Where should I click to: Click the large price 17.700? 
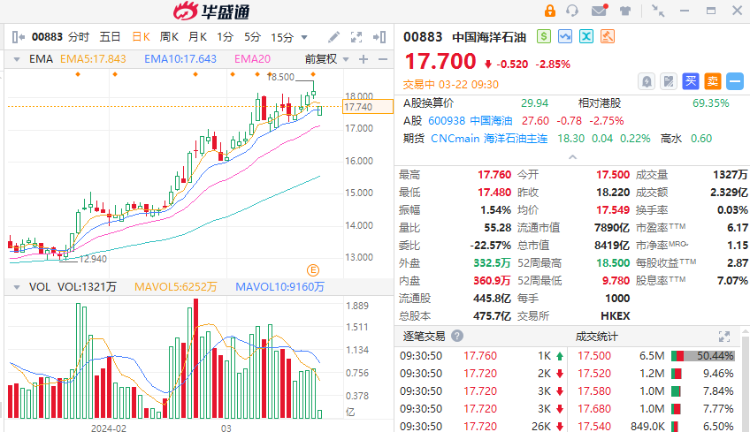point(441,62)
